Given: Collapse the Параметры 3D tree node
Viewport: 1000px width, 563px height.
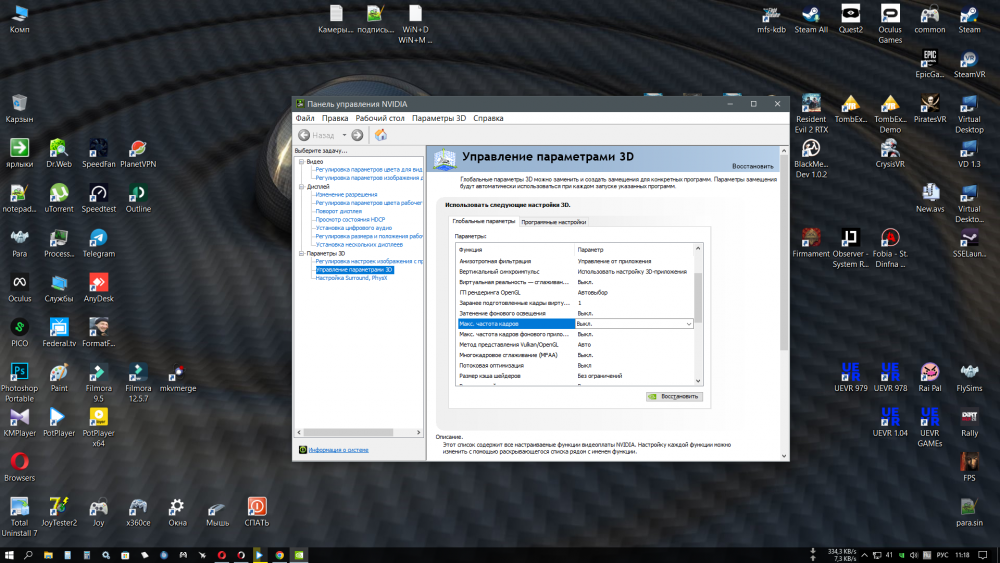Looking at the screenshot, I should pyautogui.click(x=300, y=253).
